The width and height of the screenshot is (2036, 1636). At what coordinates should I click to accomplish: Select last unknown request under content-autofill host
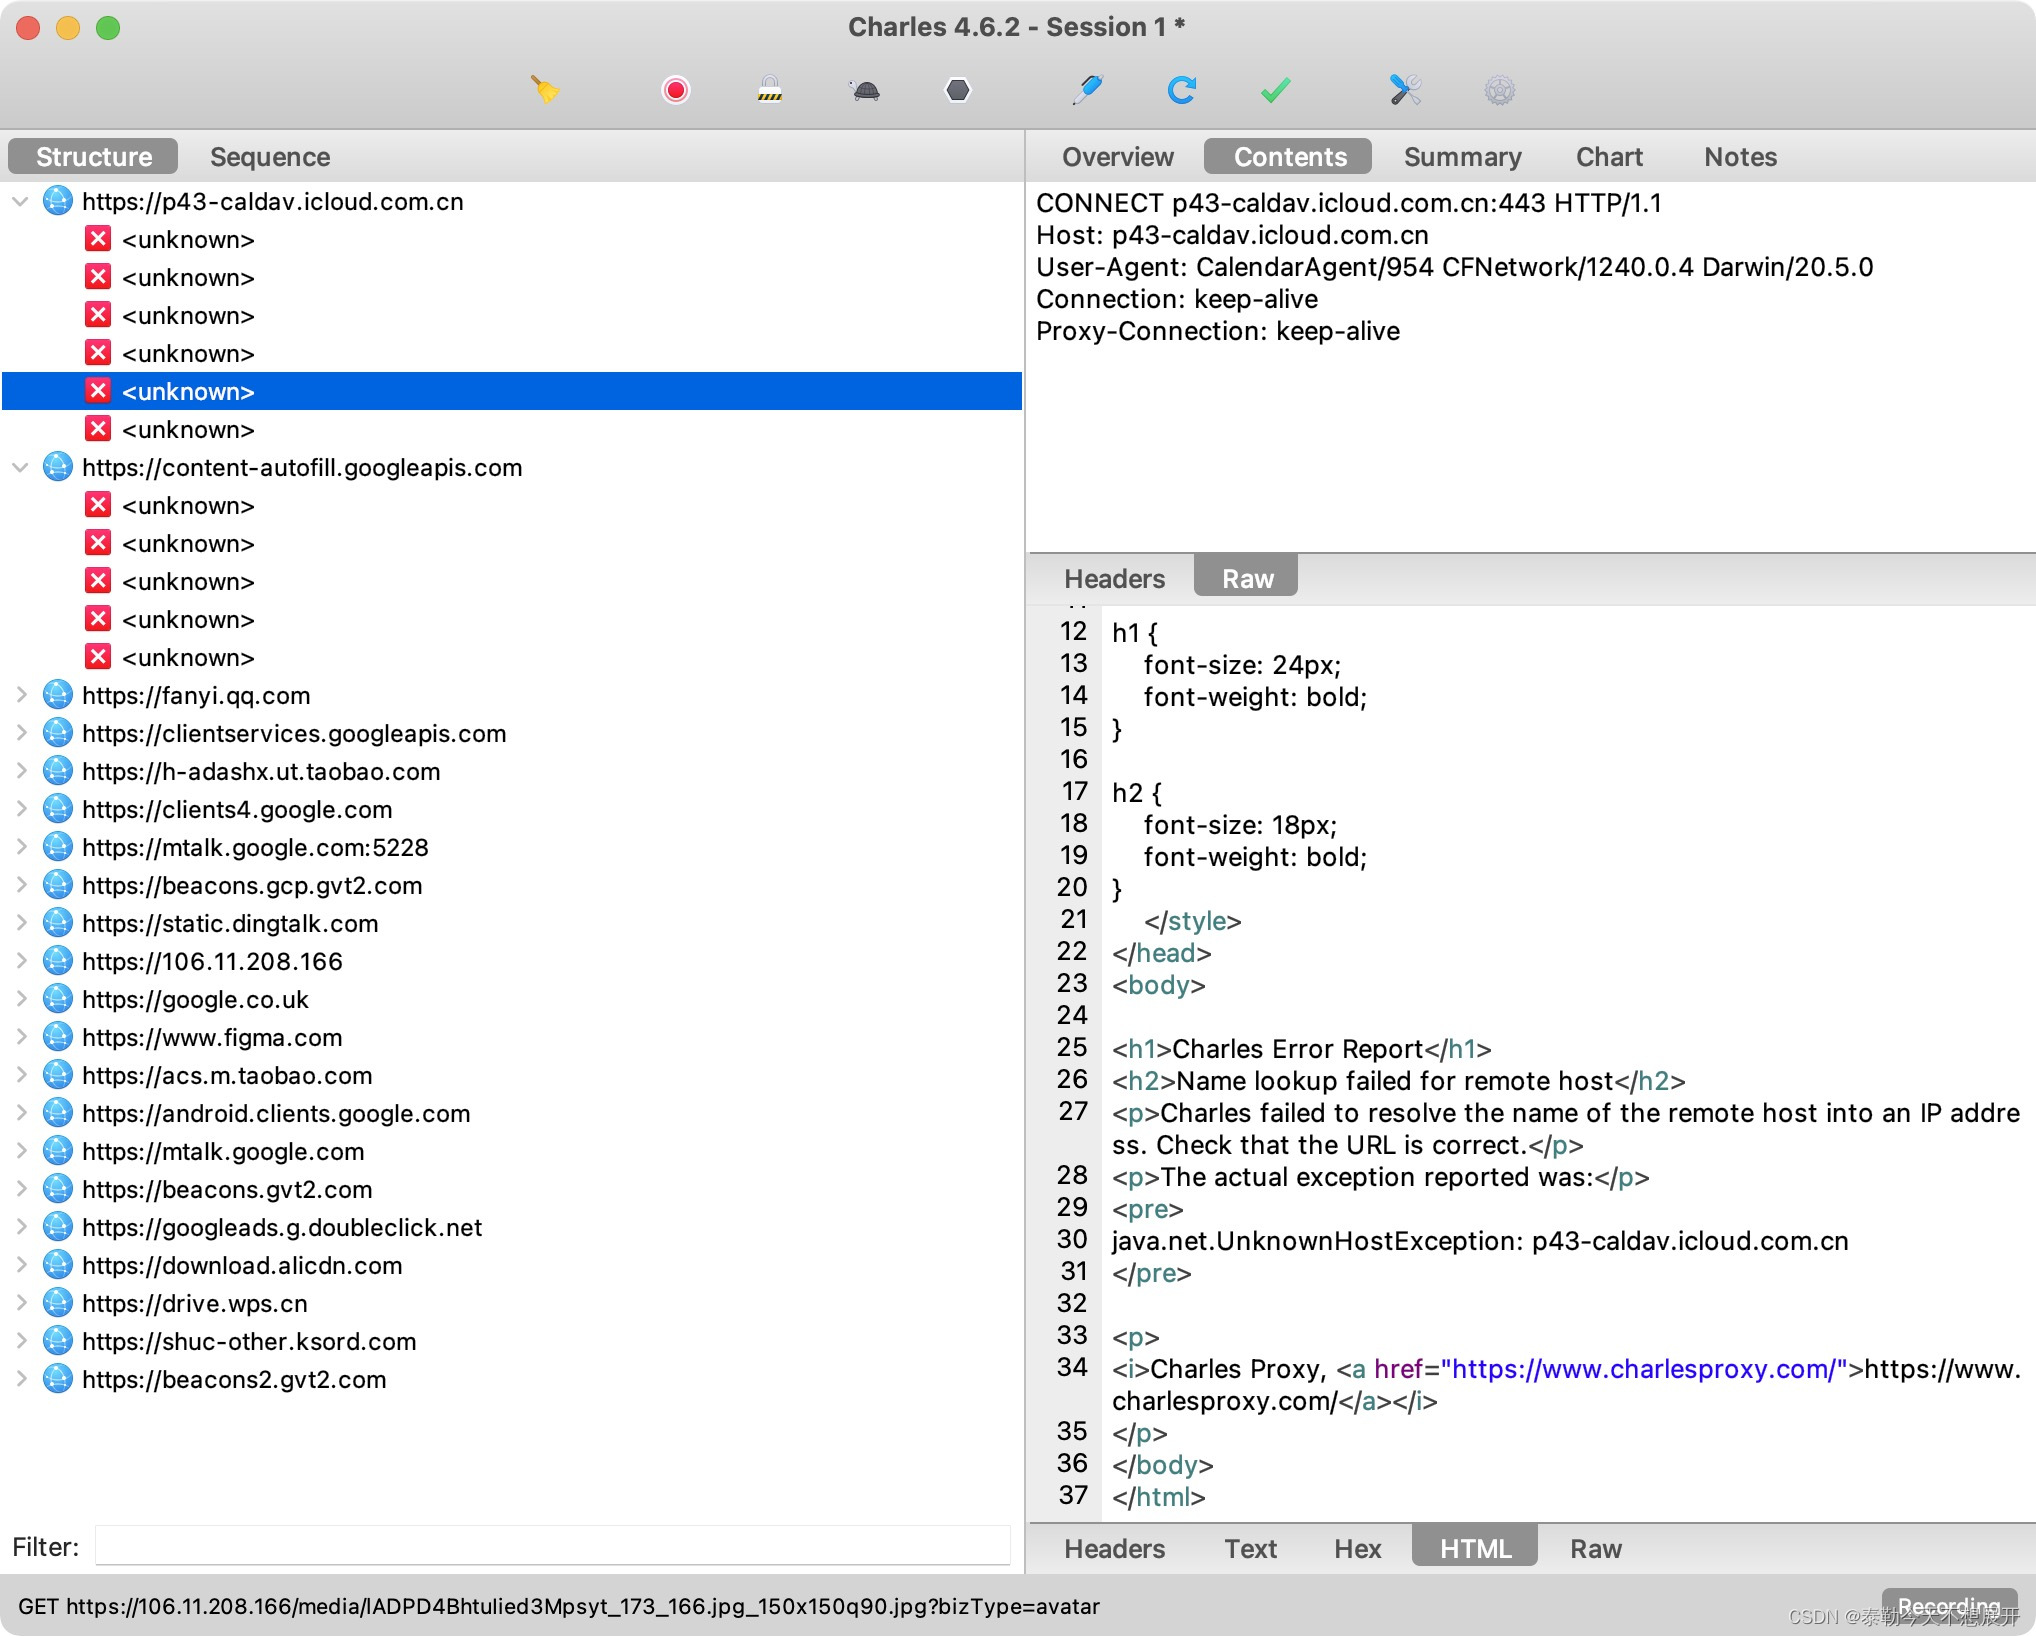(x=512, y=658)
